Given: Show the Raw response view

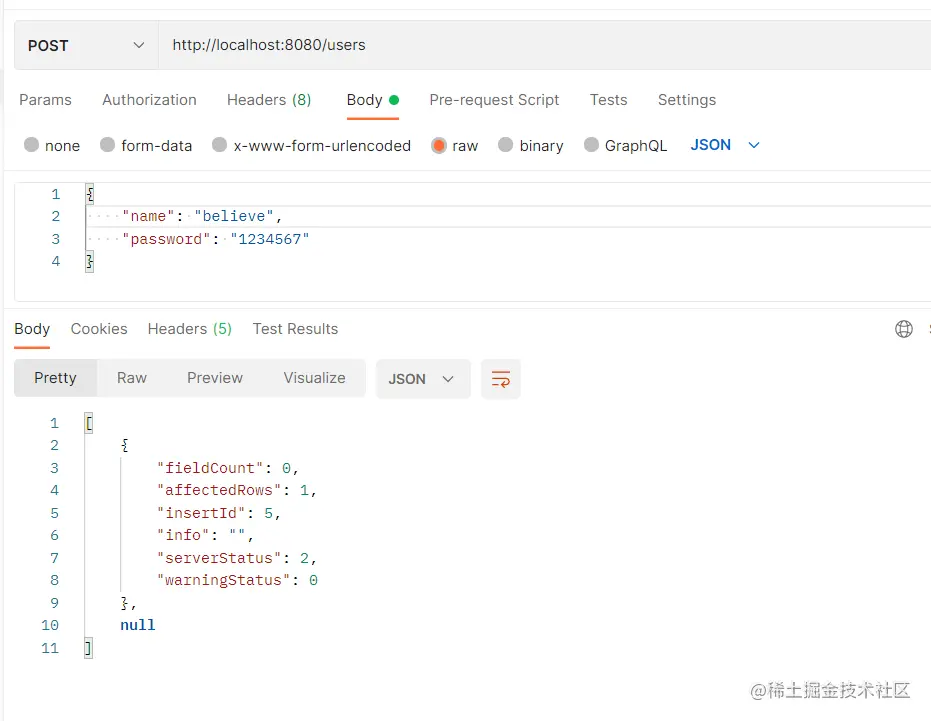Looking at the screenshot, I should 132,378.
